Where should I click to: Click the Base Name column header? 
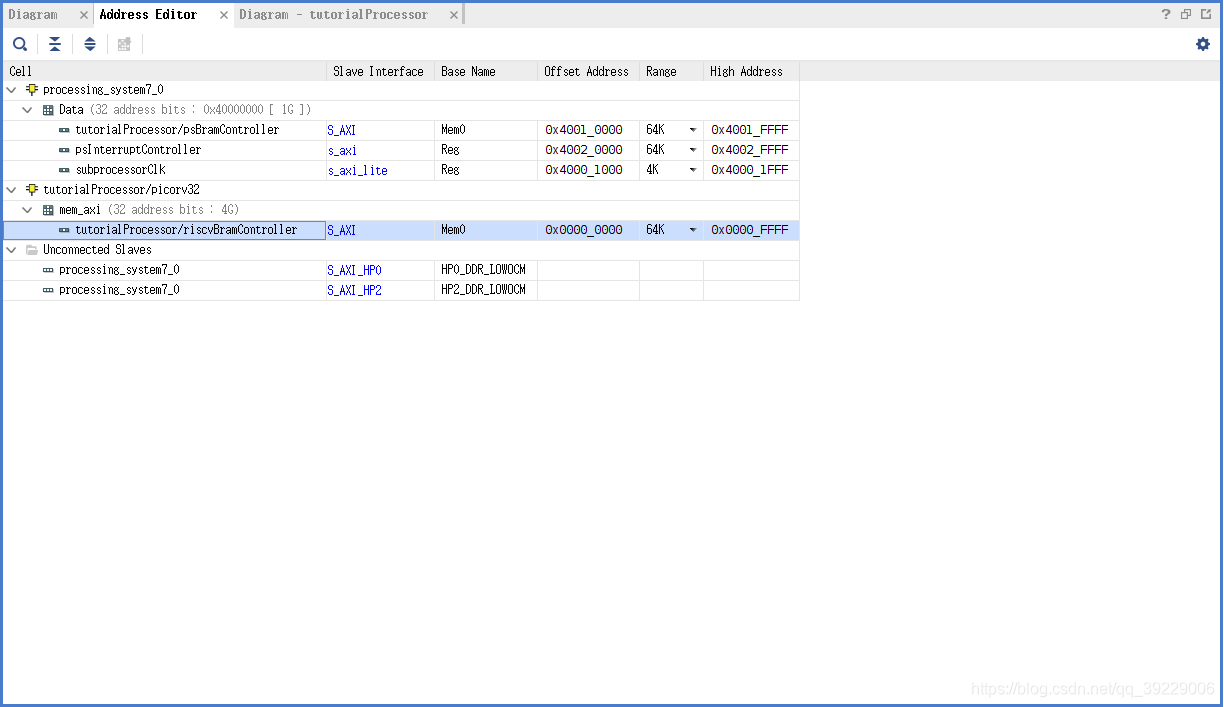tap(486, 71)
